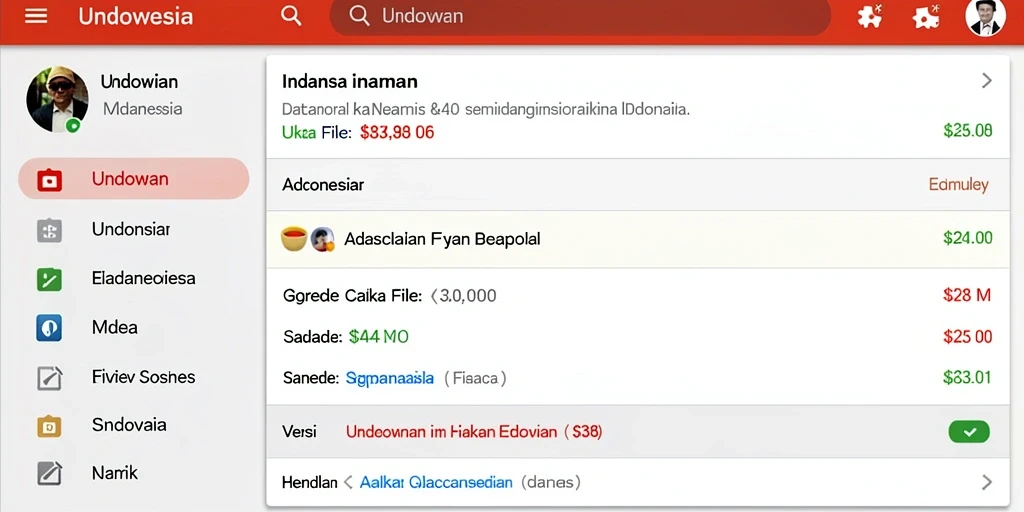Viewport: 1024px width, 512px height.
Task: Click the red Undowan sidebar icon
Action: pyautogui.click(x=50, y=180)
